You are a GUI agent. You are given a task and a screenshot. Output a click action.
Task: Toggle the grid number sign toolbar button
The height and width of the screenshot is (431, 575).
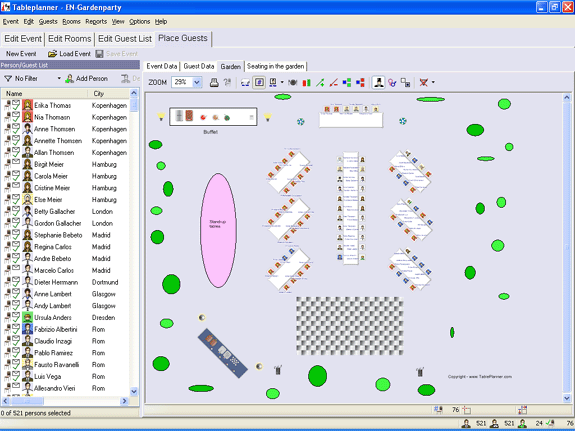[259, 83]
